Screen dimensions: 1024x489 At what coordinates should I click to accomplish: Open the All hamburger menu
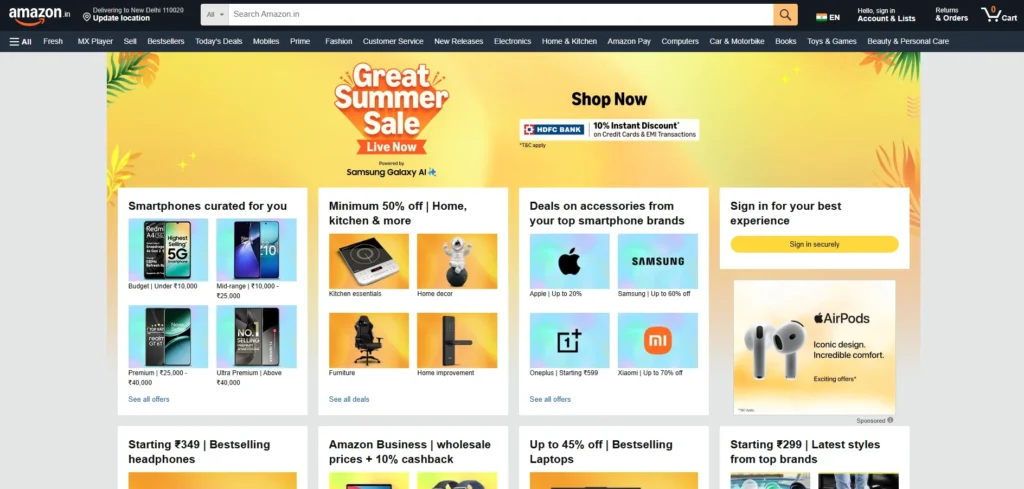click(20, 41)
